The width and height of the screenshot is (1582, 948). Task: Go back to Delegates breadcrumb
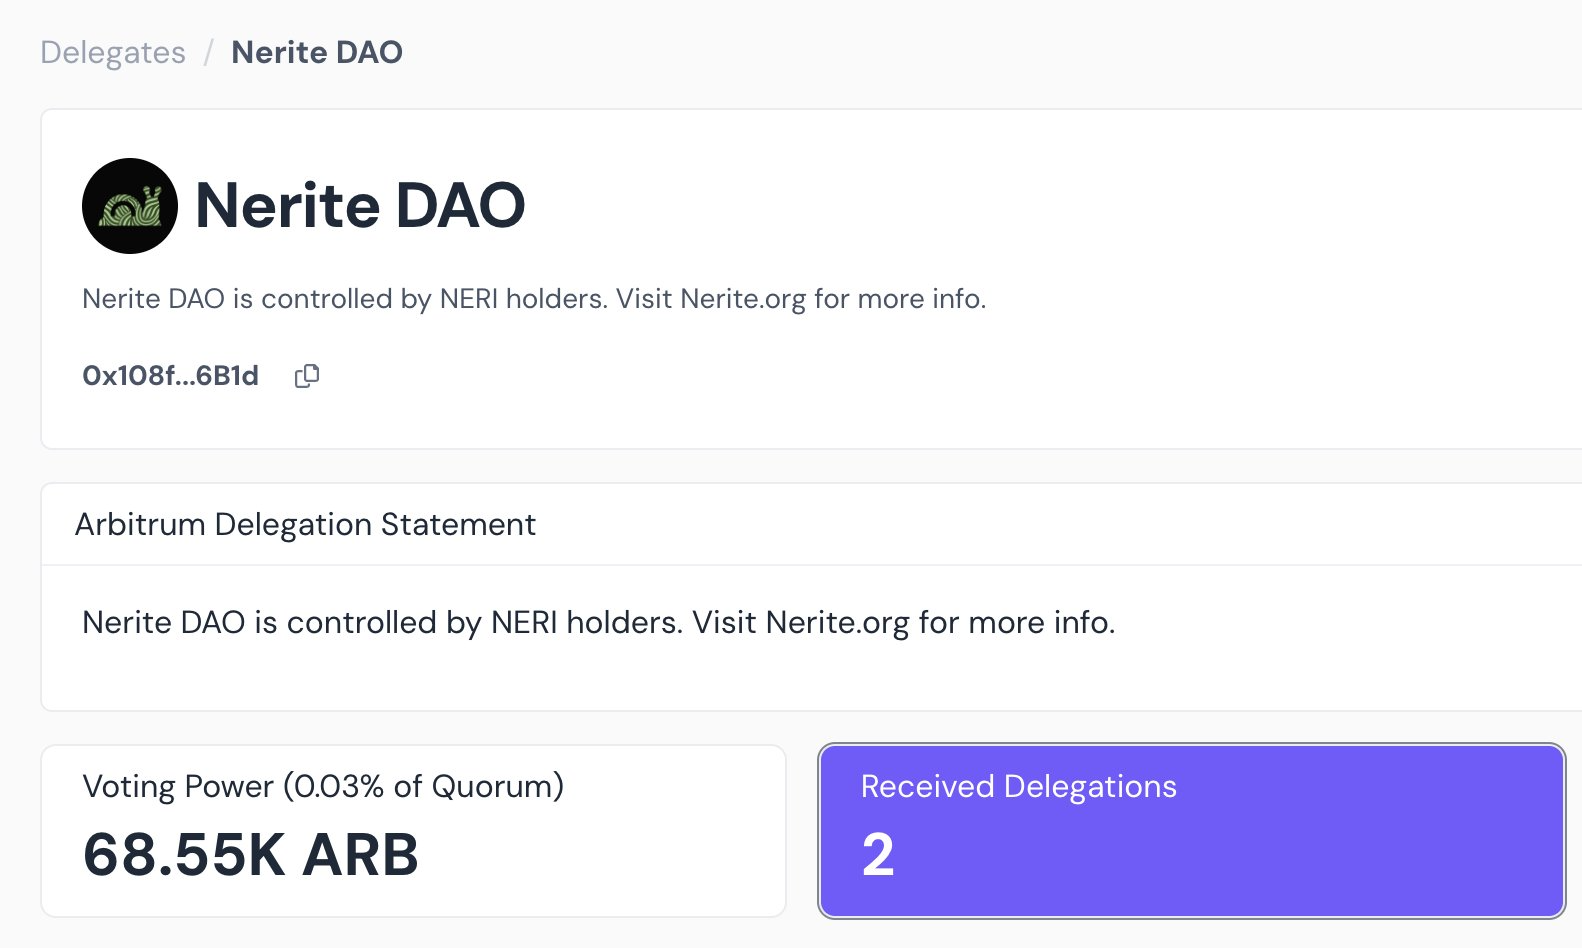[113, 52]
